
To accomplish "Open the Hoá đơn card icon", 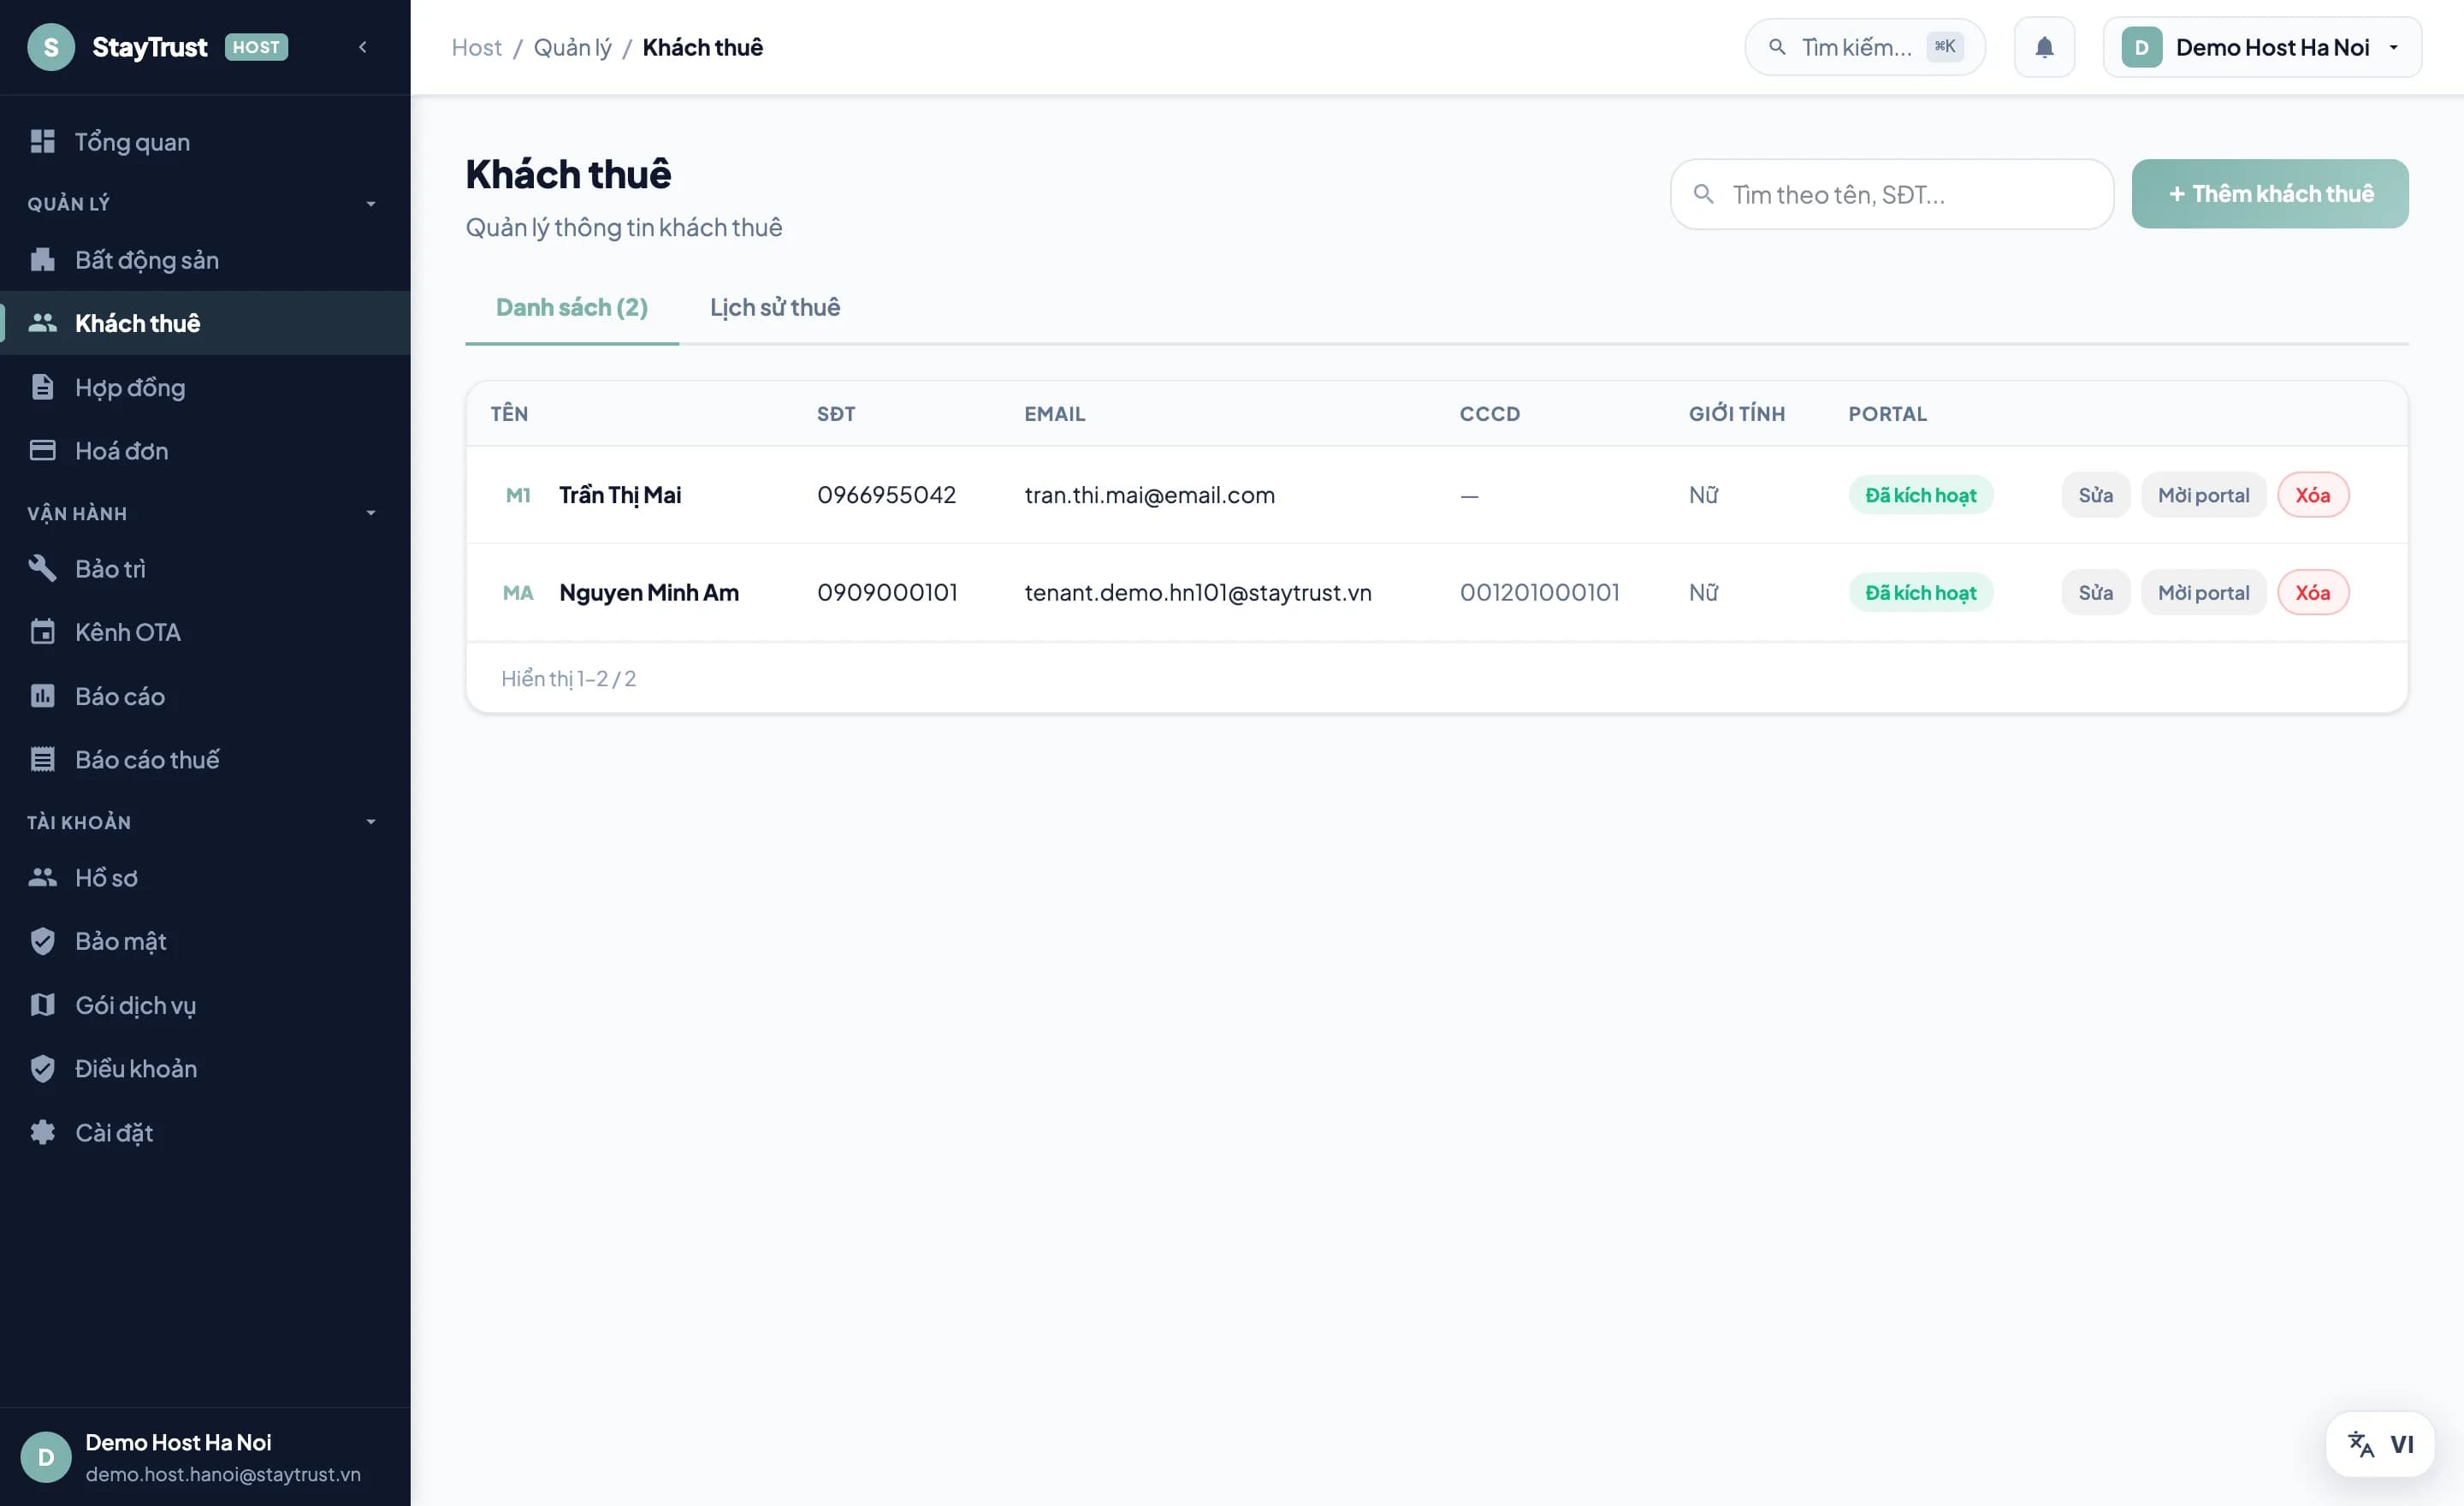I will tap(42, 450).
